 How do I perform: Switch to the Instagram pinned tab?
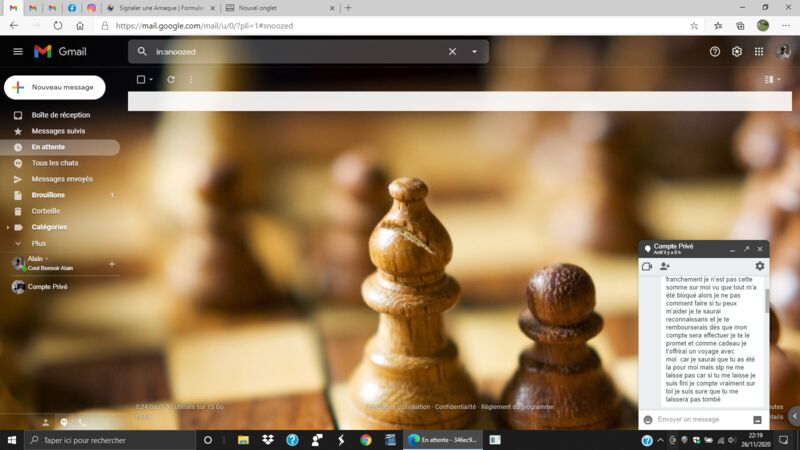pyautogui.click(x=91, y=8)
